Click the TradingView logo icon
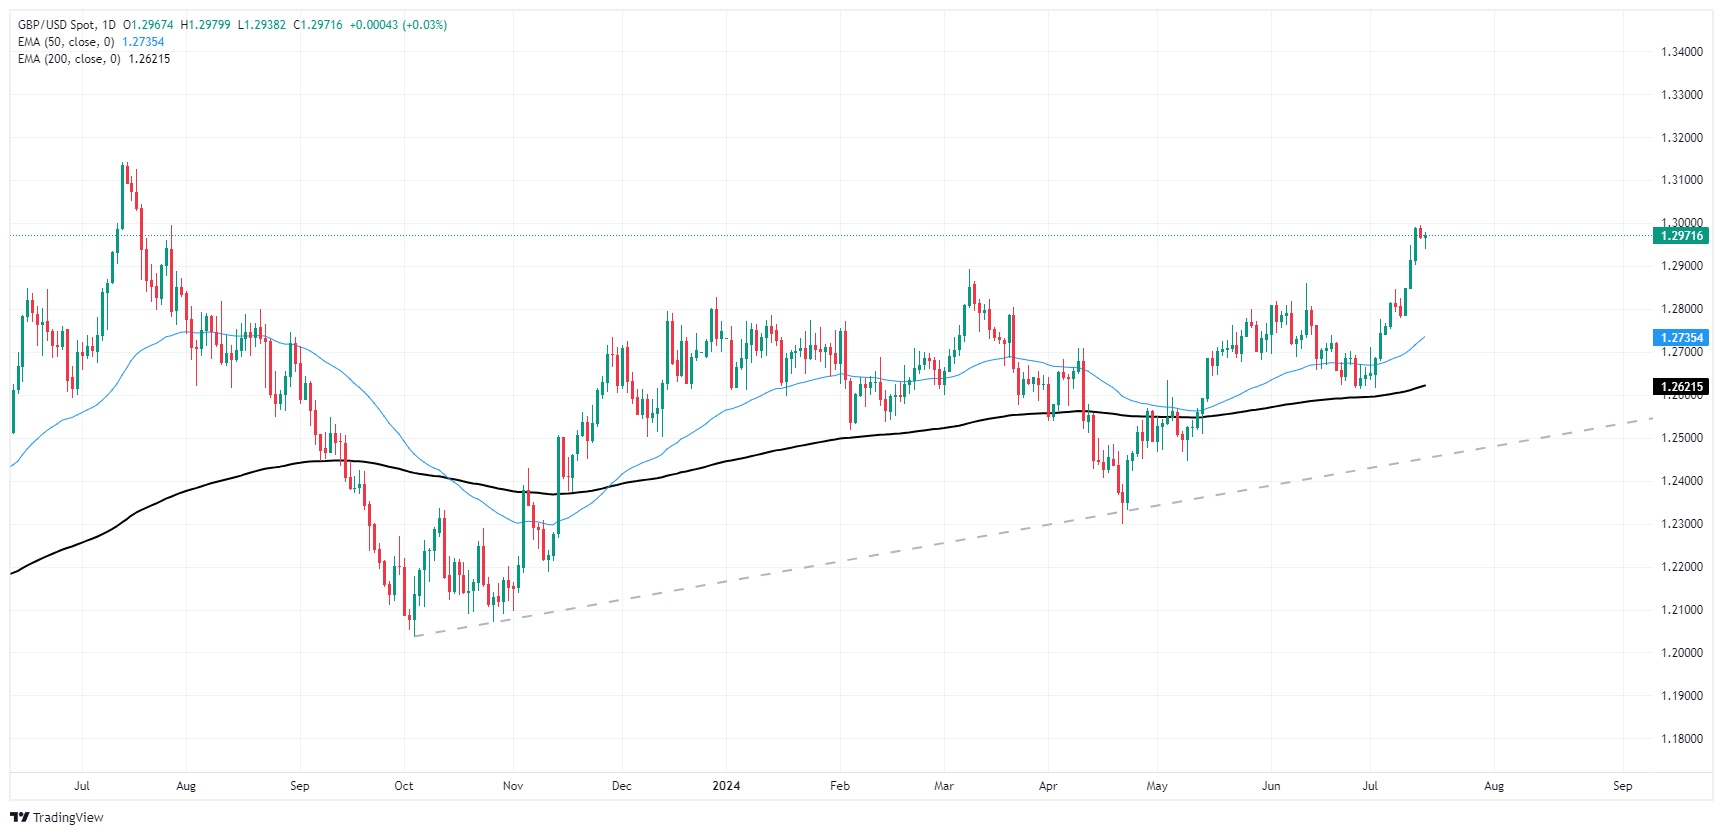Image resolution: width=1723 pixels, height=835 pixels. [x=19, y=817]
